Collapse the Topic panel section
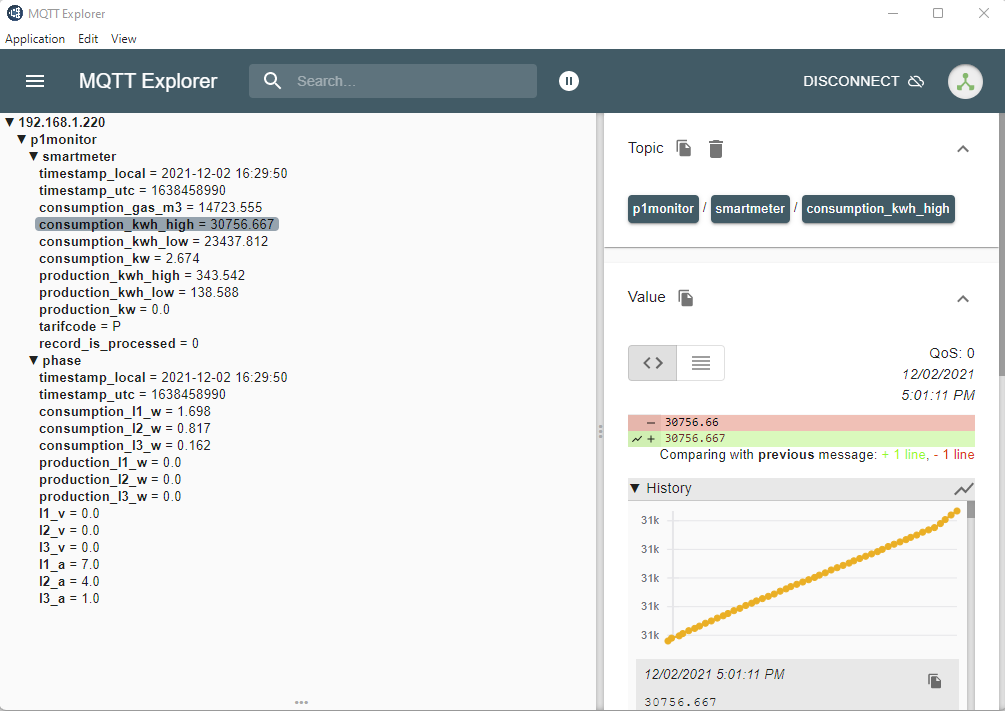This screenshot has width=1005, height=711. [x=963, y=149]
